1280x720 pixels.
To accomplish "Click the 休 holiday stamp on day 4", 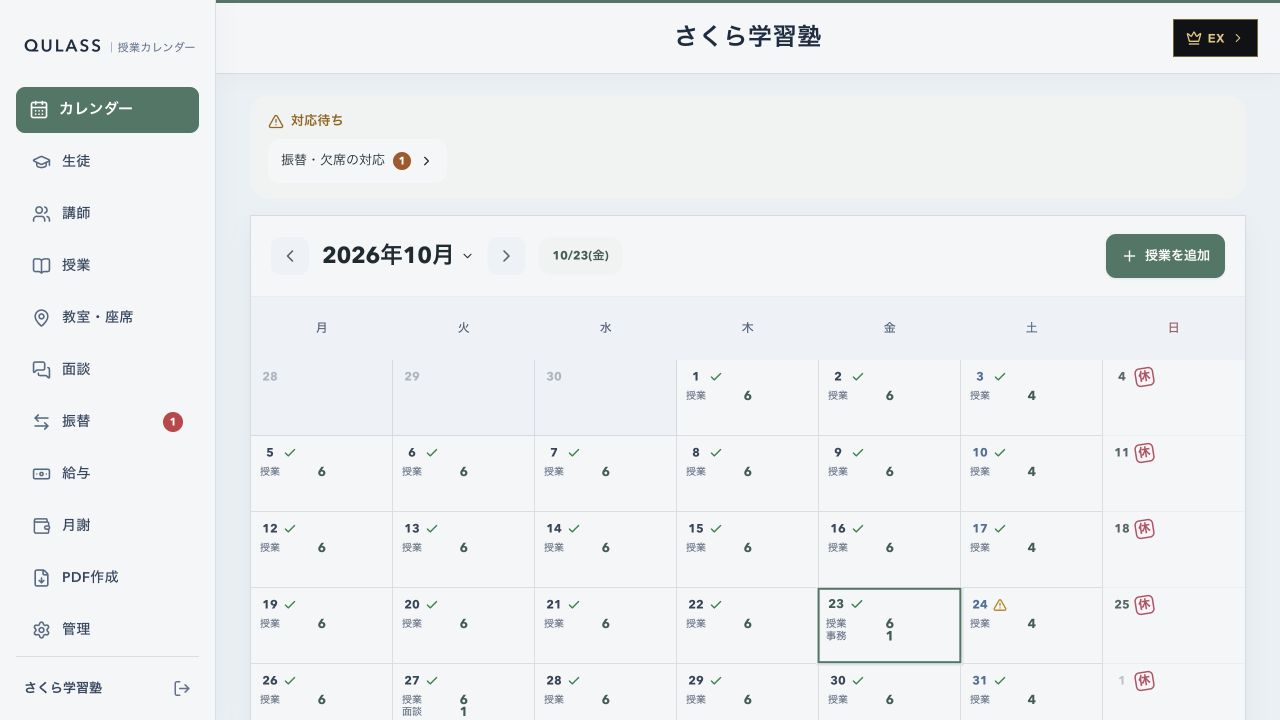I will (1144, 376).
